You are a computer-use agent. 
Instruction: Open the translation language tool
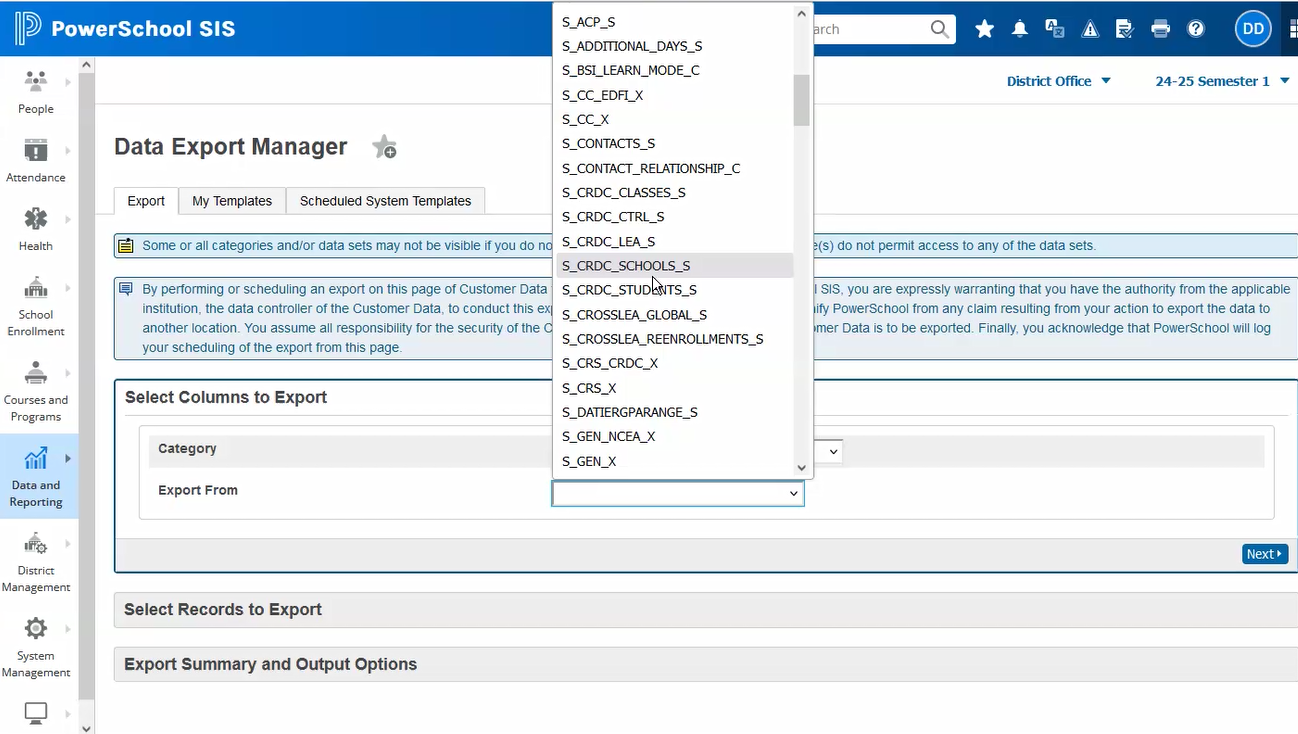click(1054, 28)
